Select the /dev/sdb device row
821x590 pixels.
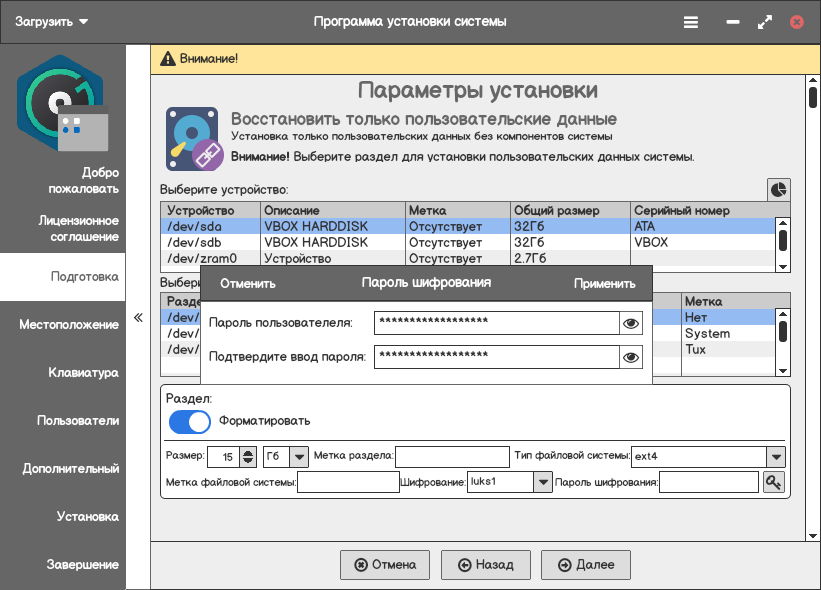[195, 243]
